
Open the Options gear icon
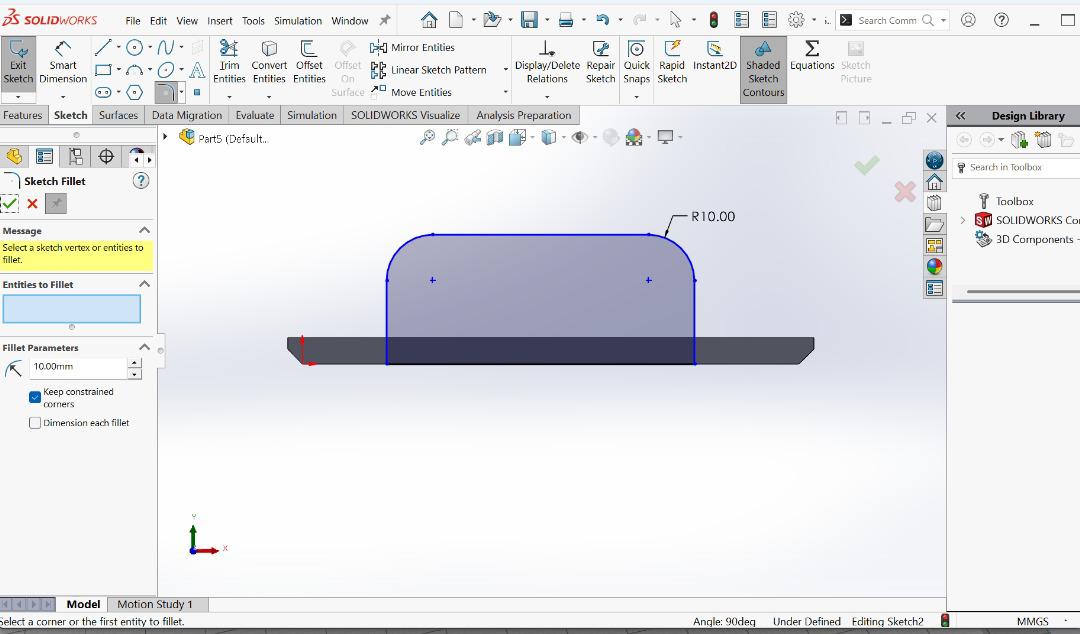(796, 20)
